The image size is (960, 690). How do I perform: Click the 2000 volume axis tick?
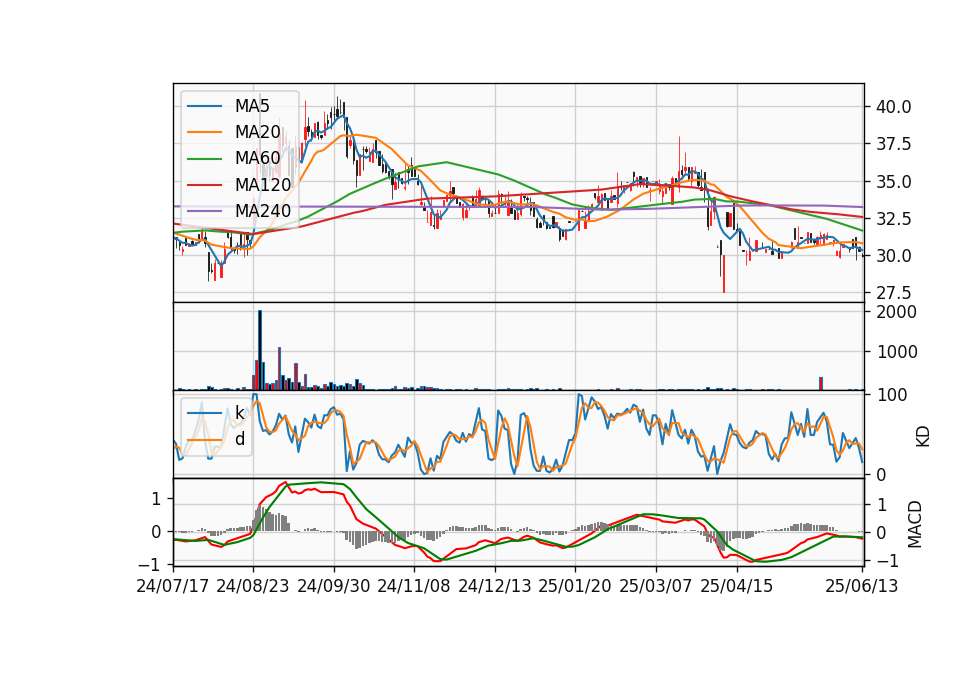coord(896,312)
